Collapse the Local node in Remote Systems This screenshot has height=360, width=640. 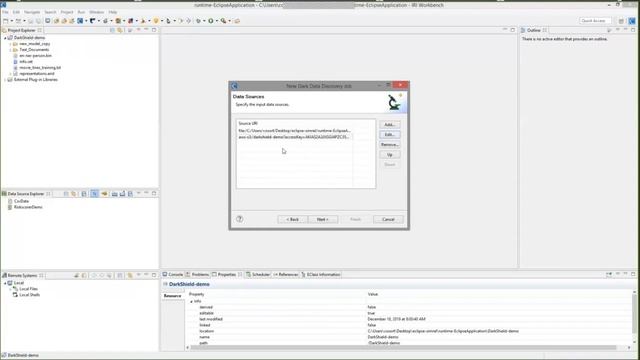(x=5, y=283)
